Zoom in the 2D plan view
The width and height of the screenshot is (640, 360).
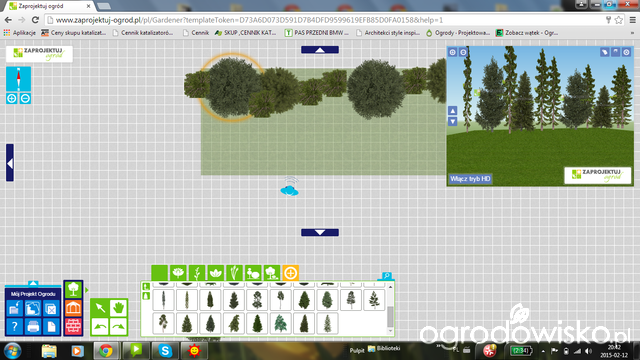[x=12, y=98]
